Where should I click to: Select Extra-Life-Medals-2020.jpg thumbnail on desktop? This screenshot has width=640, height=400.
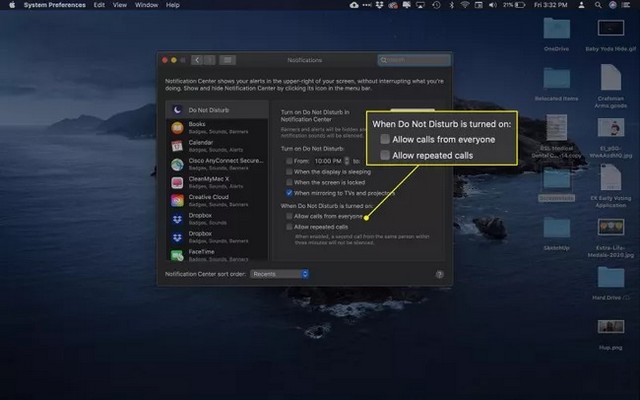pos(611,227)
